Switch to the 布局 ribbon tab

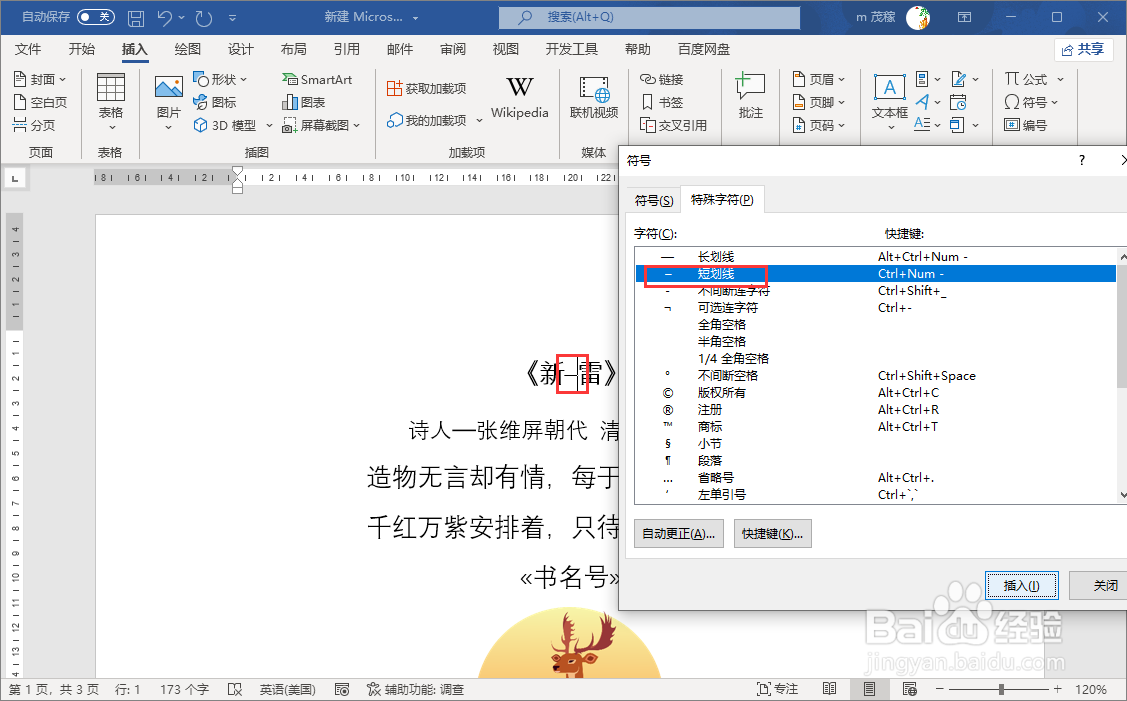point(293,49)
